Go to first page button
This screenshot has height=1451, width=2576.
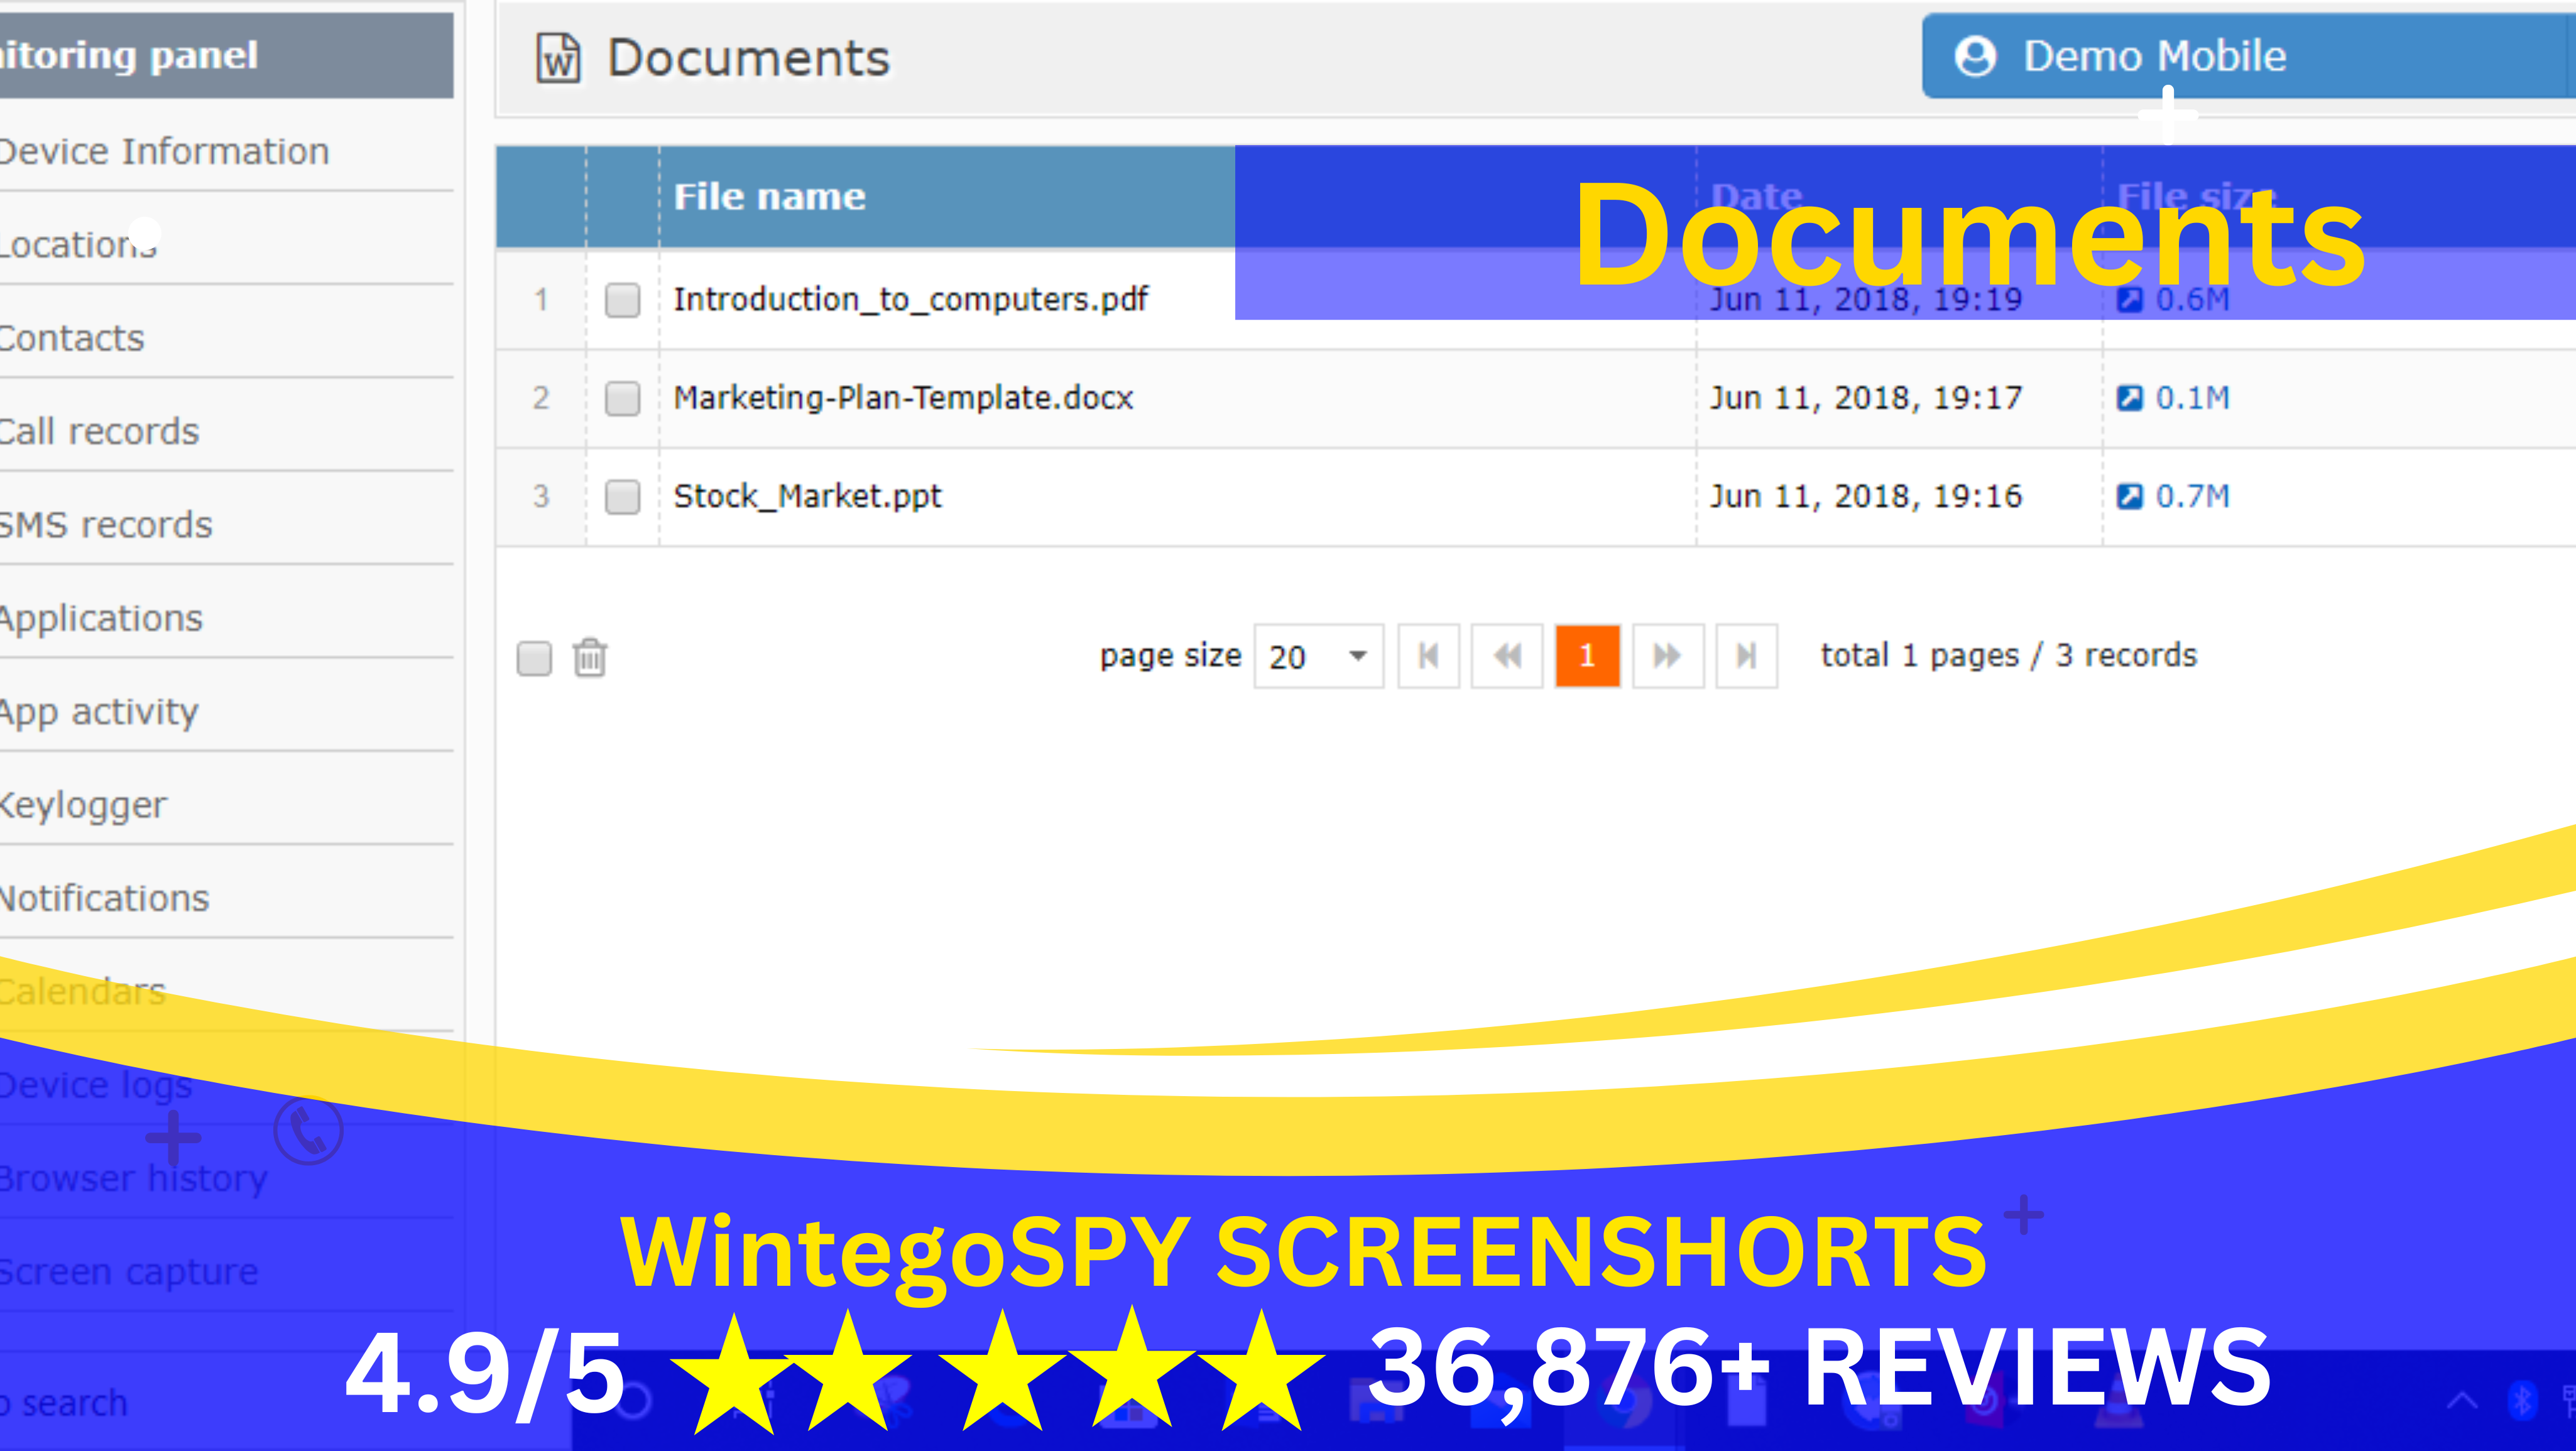pyautogui.click(x=1429, y=656)
